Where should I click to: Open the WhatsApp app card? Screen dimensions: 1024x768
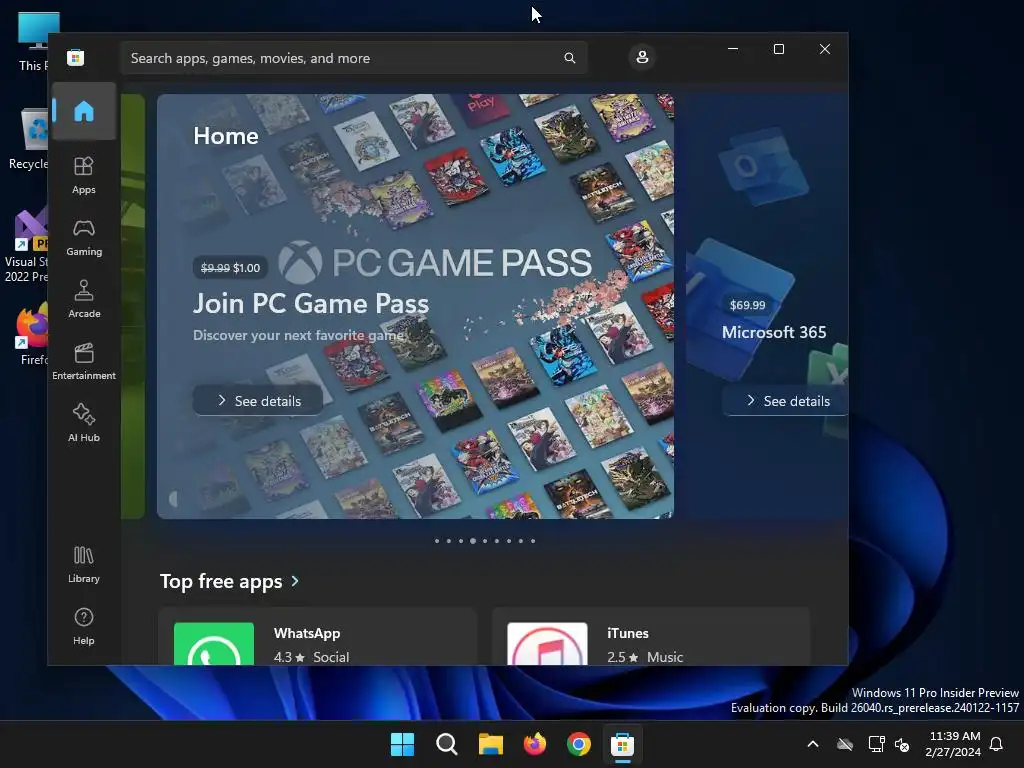click(x=317, y=637)
